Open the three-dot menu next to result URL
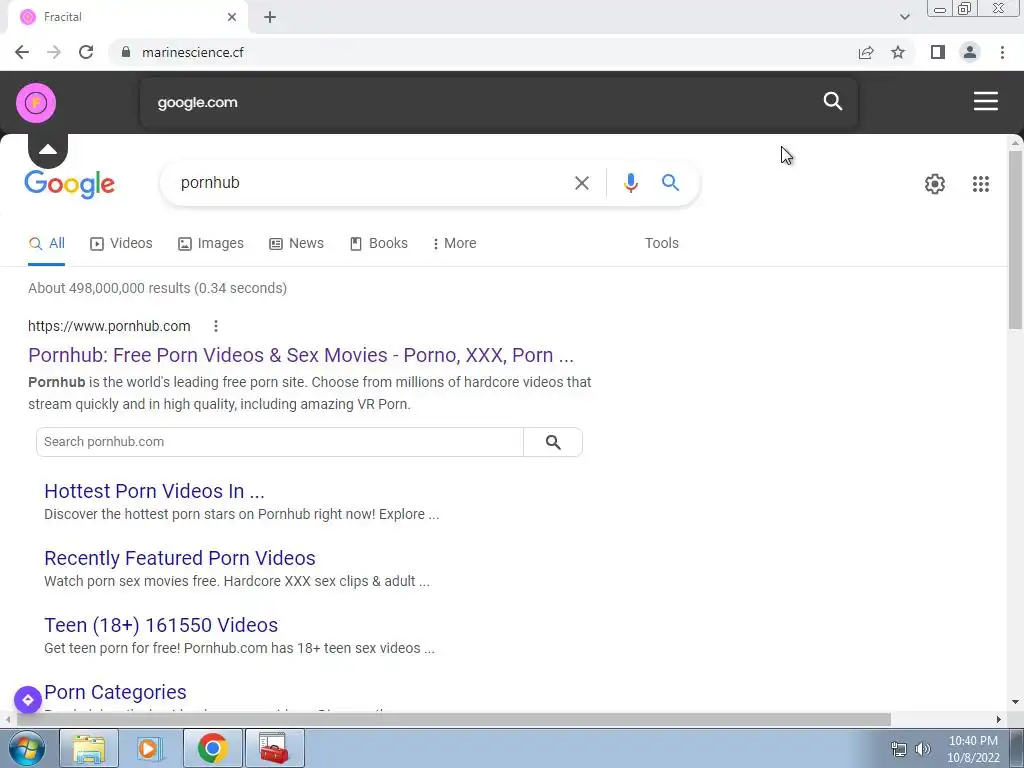The image size is (1024, 768). click(216, 326)
